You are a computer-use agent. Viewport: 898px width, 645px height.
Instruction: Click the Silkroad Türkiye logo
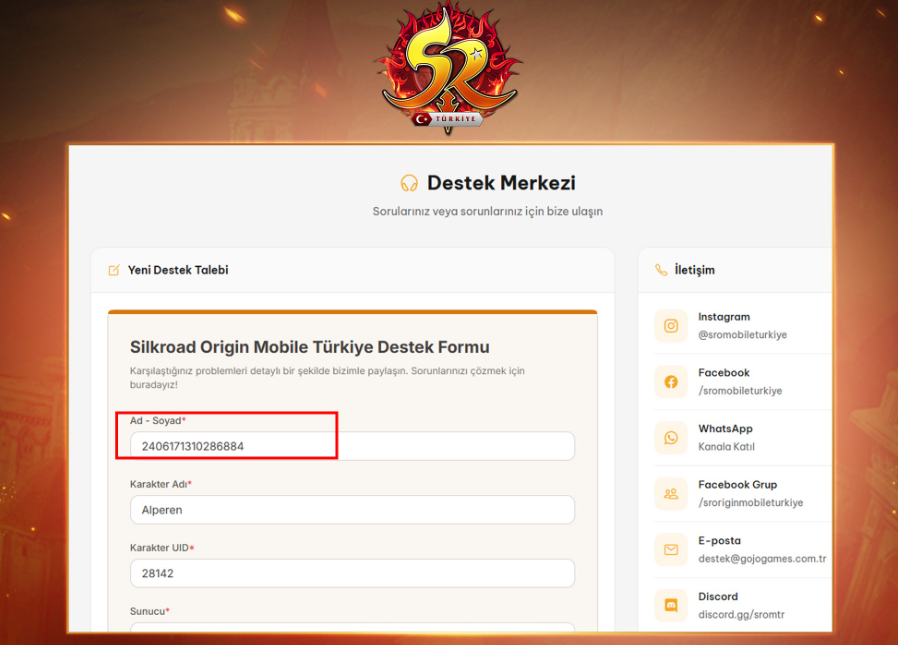448,68
